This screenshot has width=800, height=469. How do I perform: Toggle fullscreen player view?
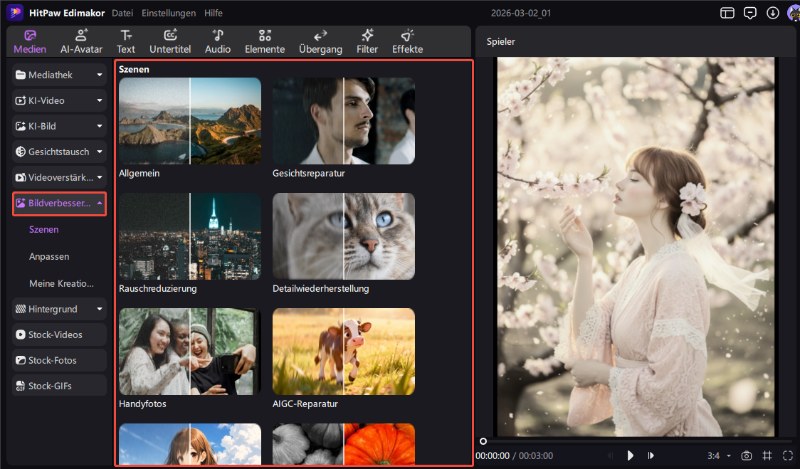coord(787,456)
